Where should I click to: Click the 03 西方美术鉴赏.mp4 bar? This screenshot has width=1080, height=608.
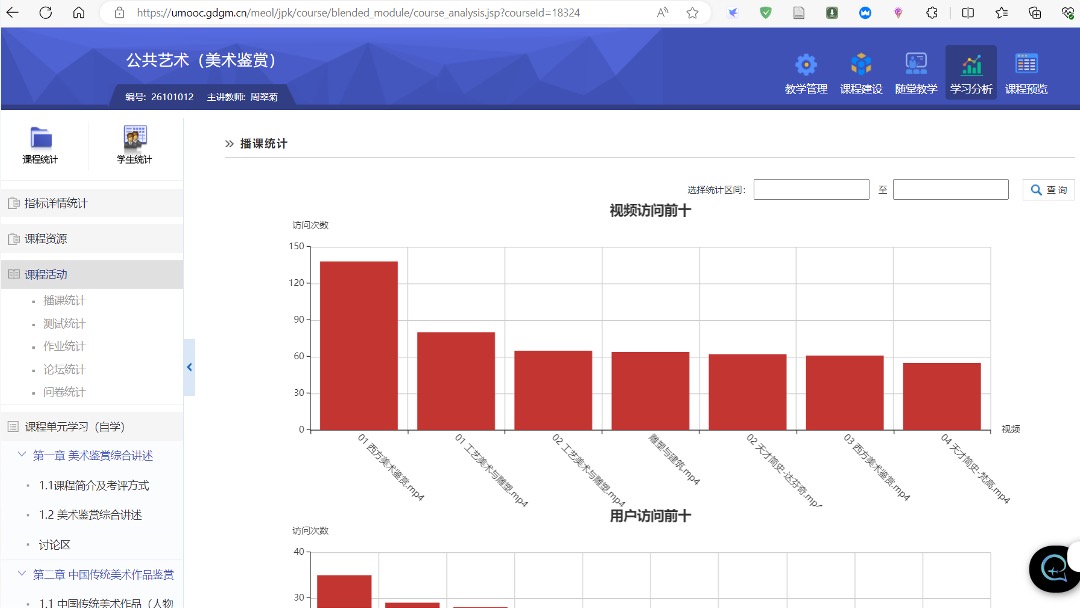(844, 393)
